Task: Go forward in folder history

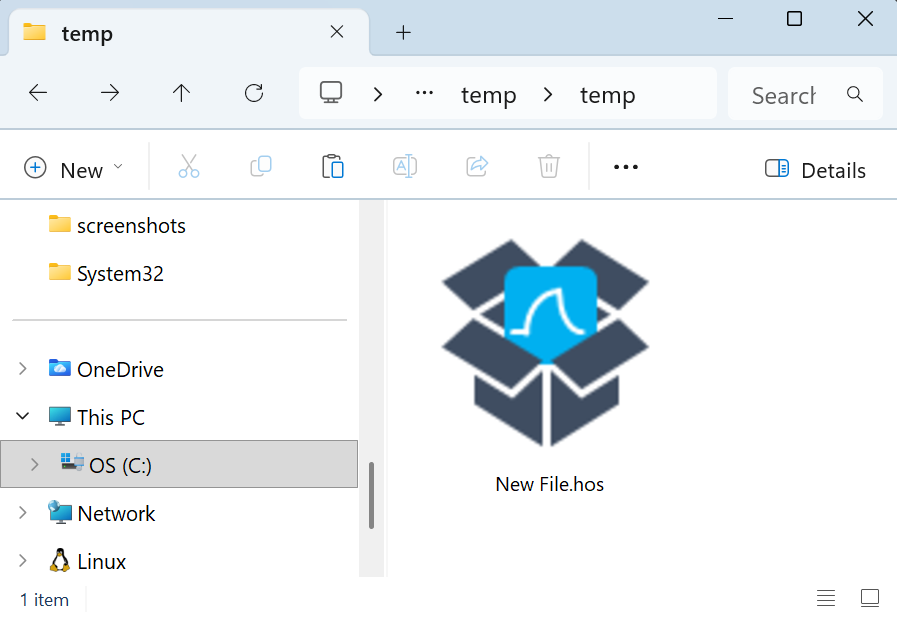Action: pyautogui.click(x=110, y=93)
